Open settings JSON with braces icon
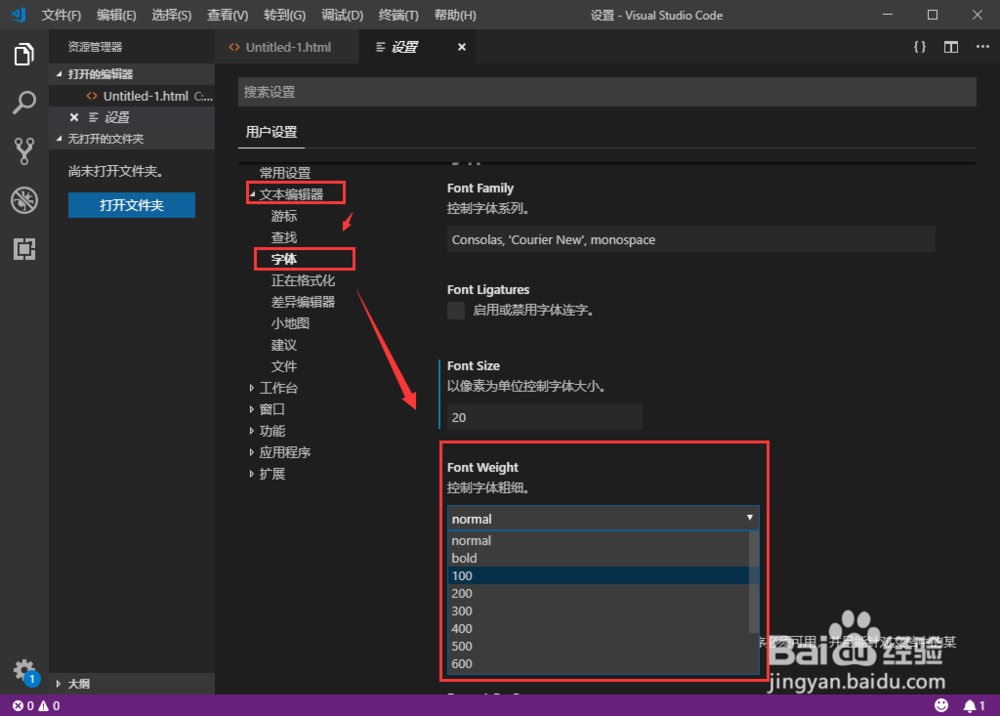Image resolution: width=1000 pixels, height=716 pixels. pyautogui.click(x=920, y=47)
